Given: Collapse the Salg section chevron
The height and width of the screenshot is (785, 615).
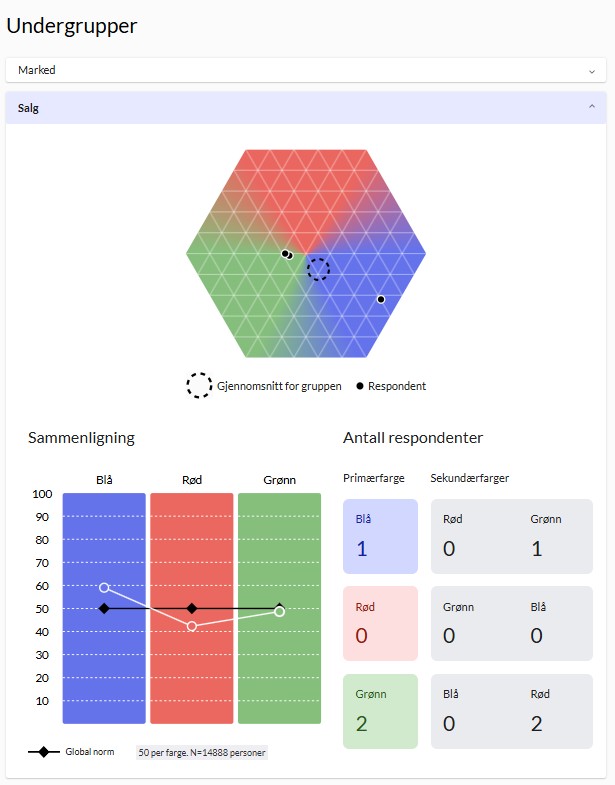Looking at the screenshot, I should (x=591, y=107).
